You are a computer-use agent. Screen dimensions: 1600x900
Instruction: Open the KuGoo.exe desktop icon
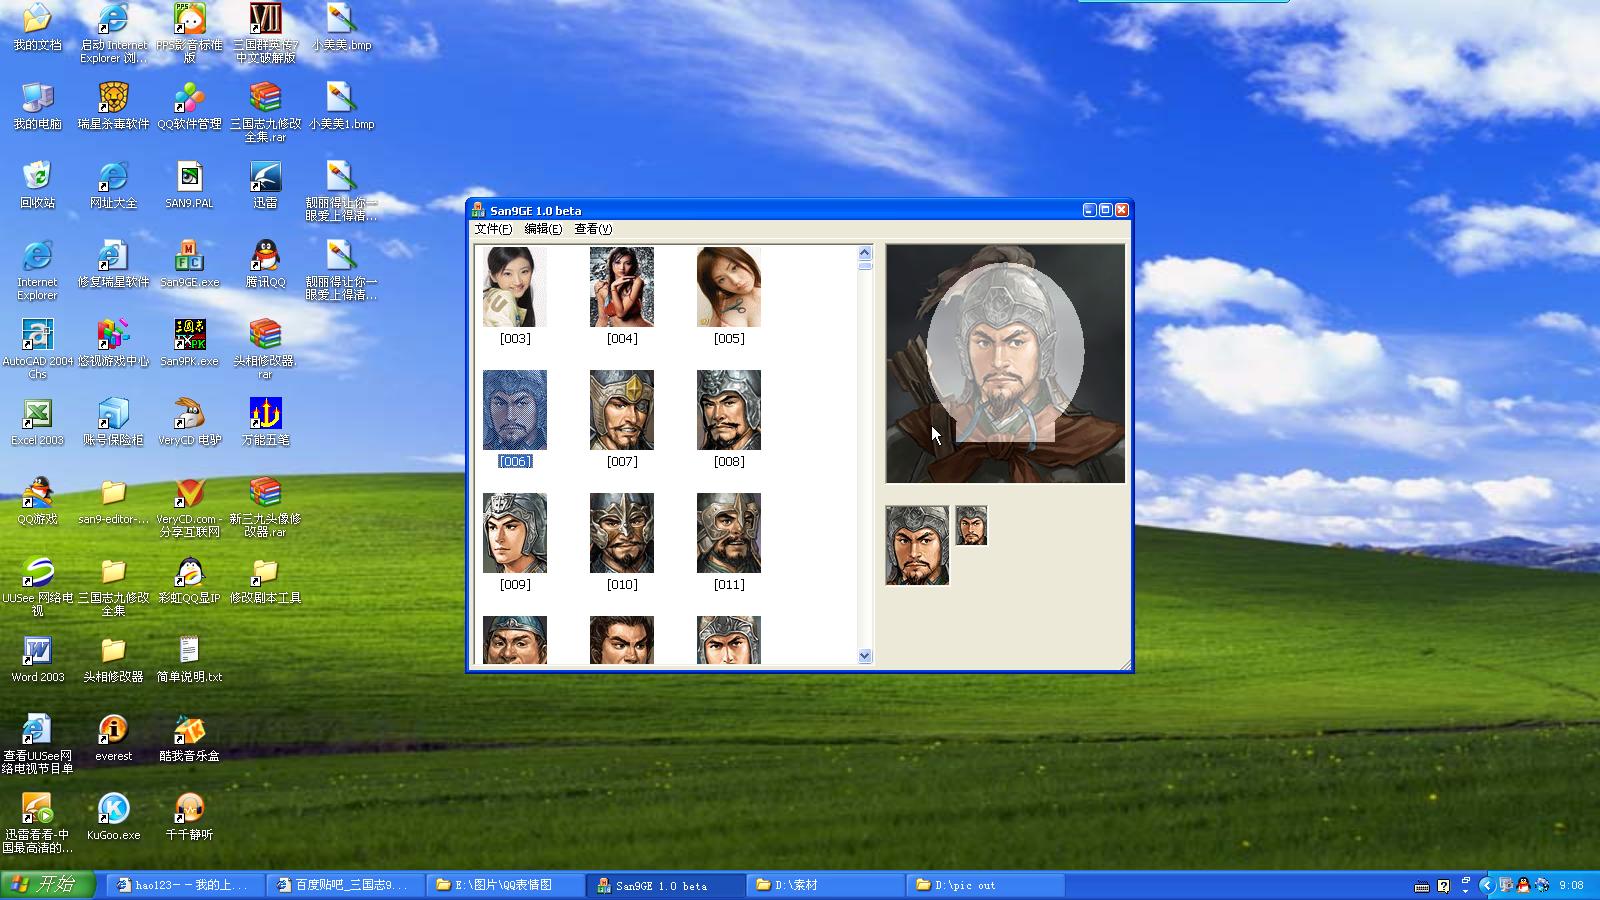tap(113, 810)
